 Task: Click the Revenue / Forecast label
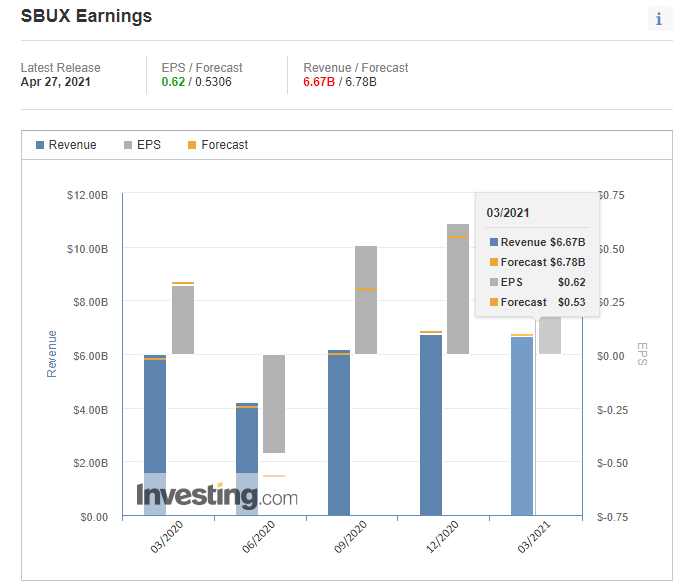click(x=356, y=68)
